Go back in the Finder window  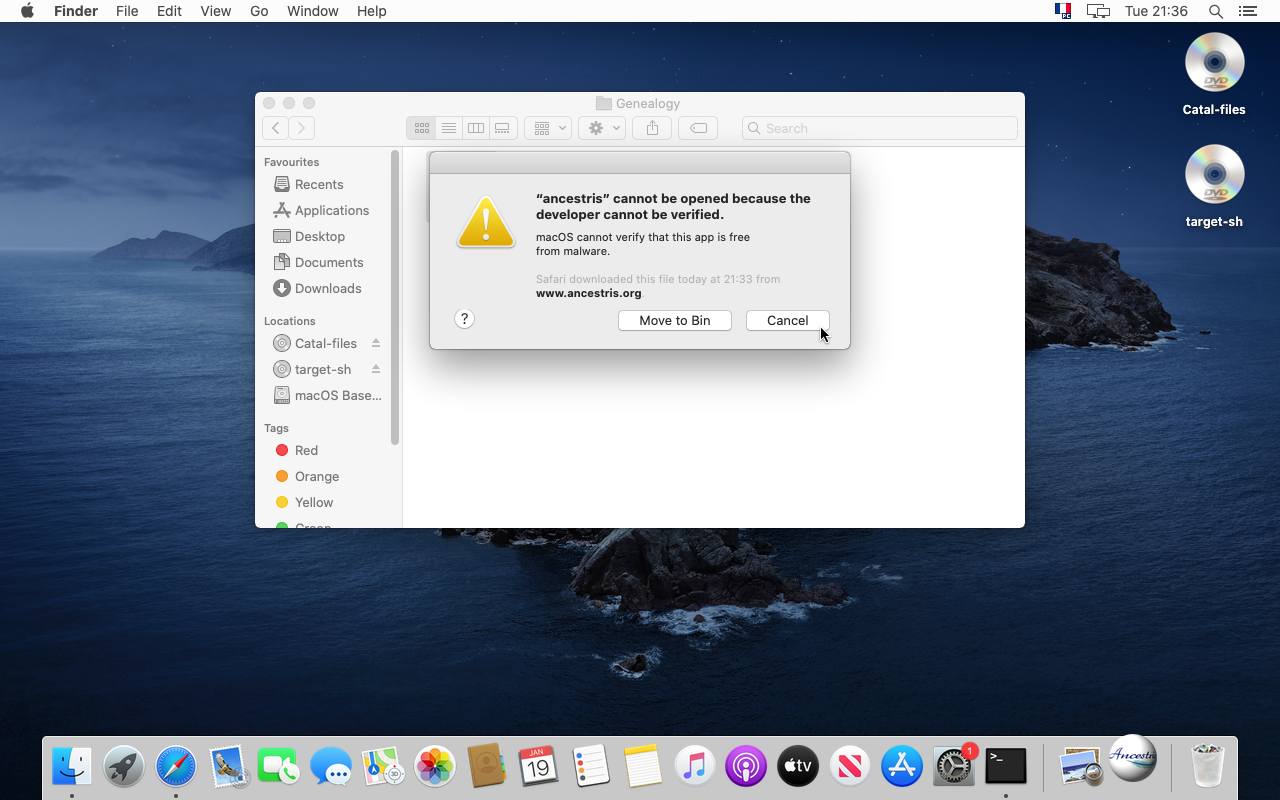click(x=275, y=128)
